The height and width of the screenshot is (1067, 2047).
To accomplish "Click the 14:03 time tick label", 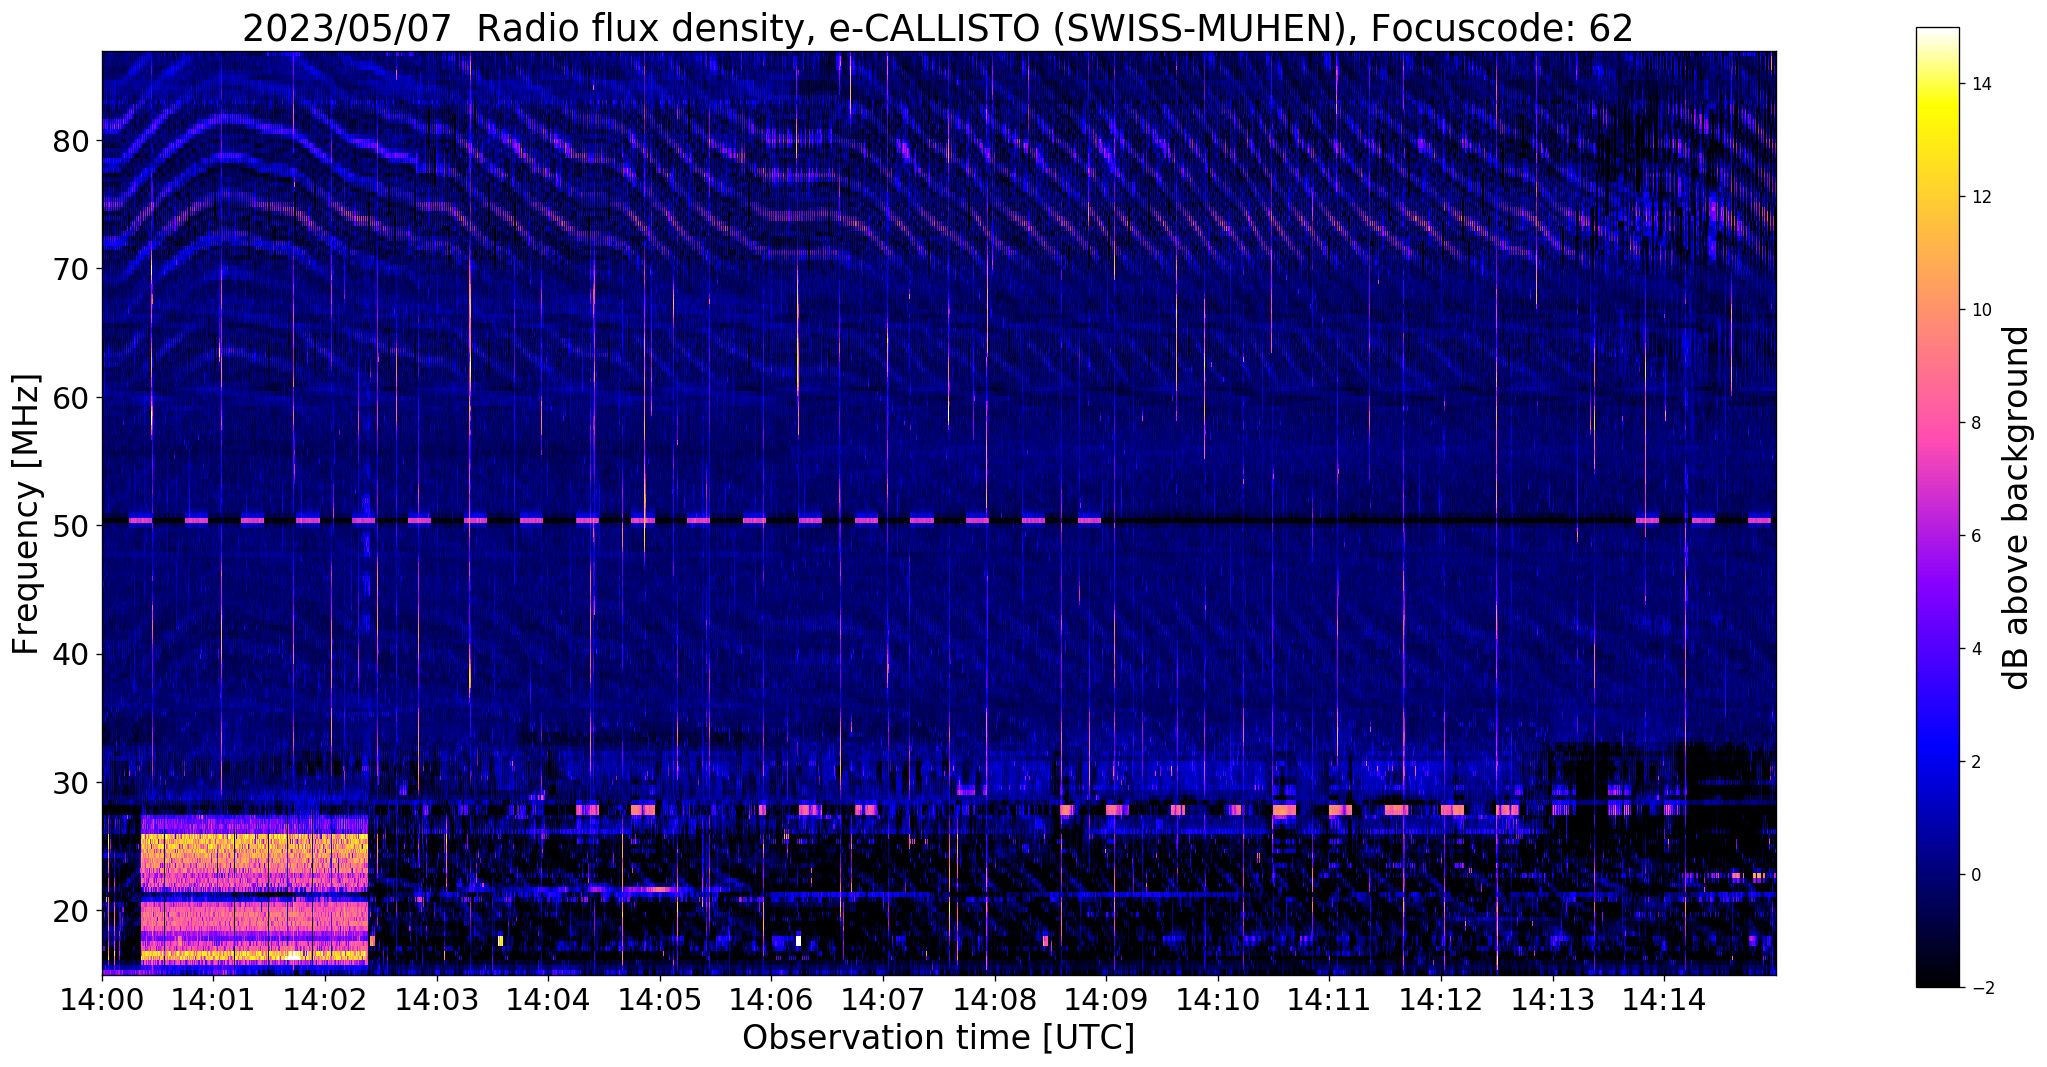I will [437, 999].
